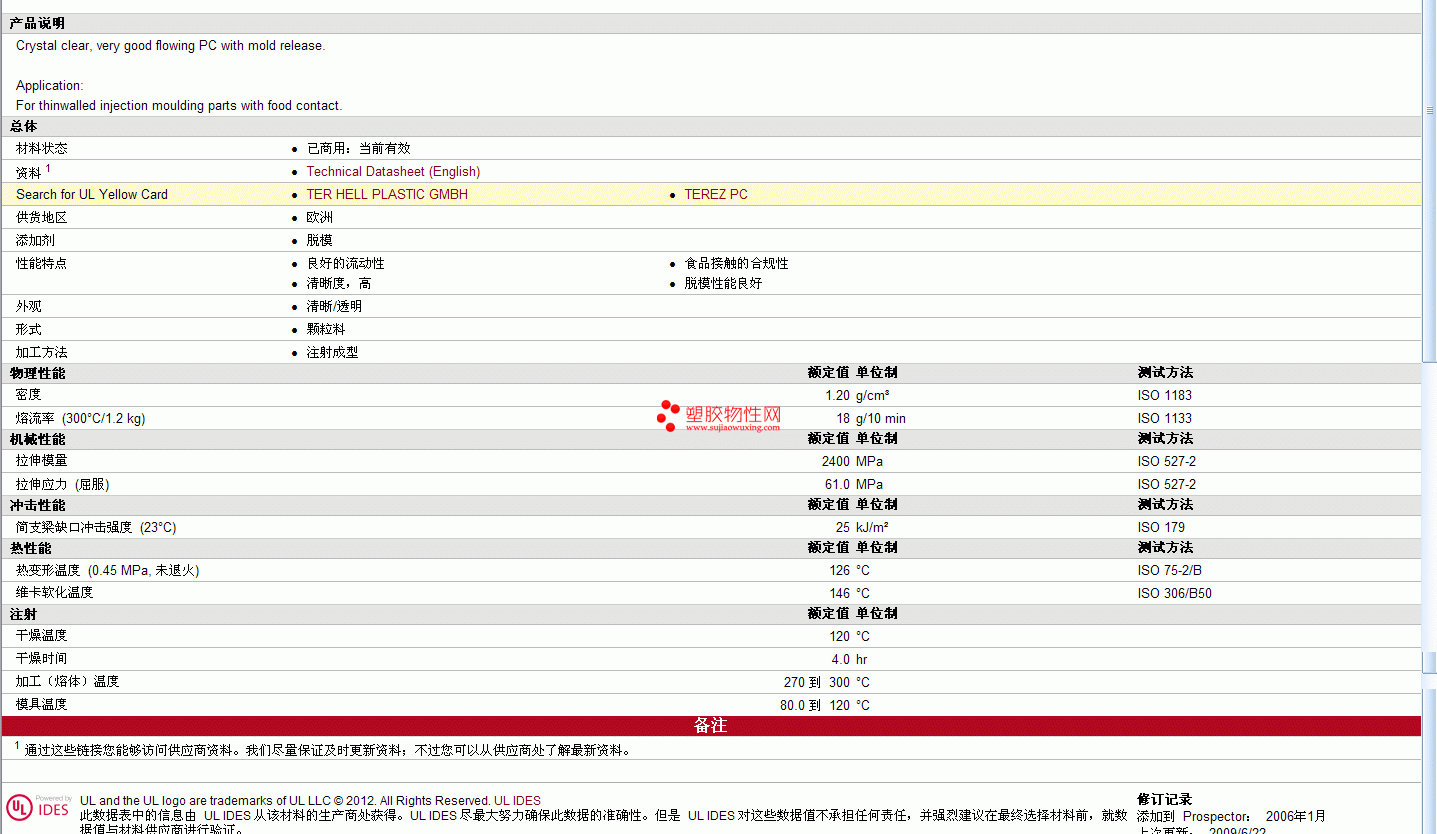
Task: Visit the UL IDES link in the footer
Action: (517, 801)
